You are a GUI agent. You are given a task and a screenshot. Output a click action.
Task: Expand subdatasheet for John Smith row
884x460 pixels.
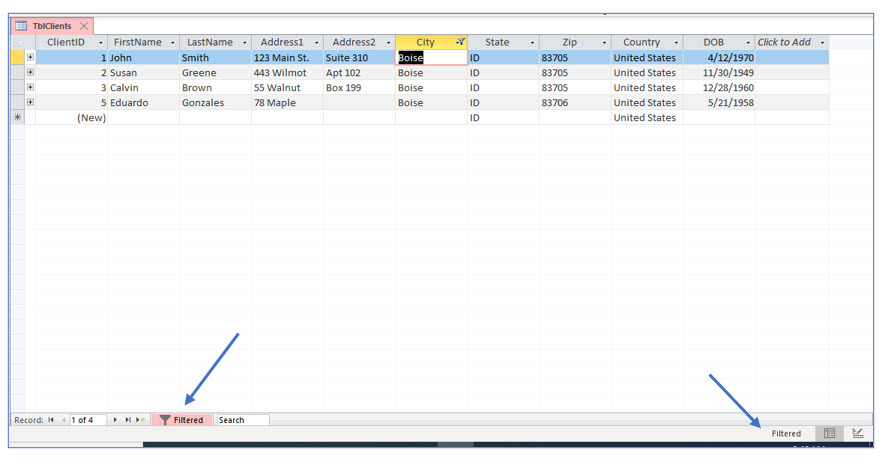[x=30, y=57]
